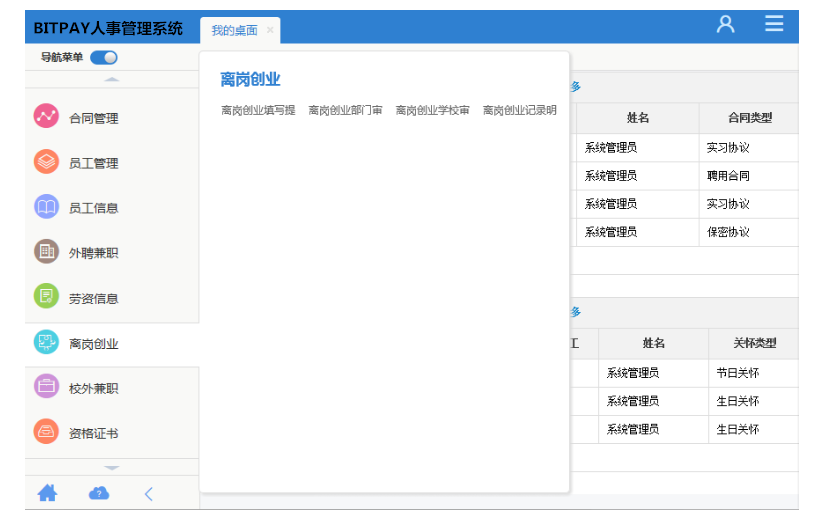Collapse sidebar with left chevron
821x516 pixels.
pyautogui.click(x=149, y=494)
